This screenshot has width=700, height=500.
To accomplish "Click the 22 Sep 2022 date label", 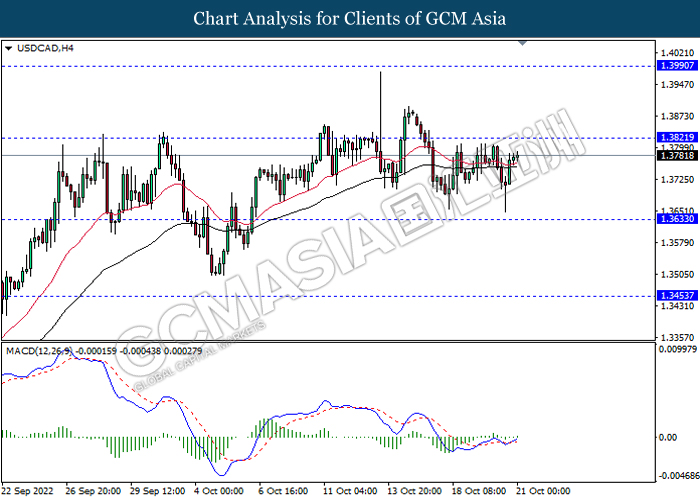I will 27,491.
